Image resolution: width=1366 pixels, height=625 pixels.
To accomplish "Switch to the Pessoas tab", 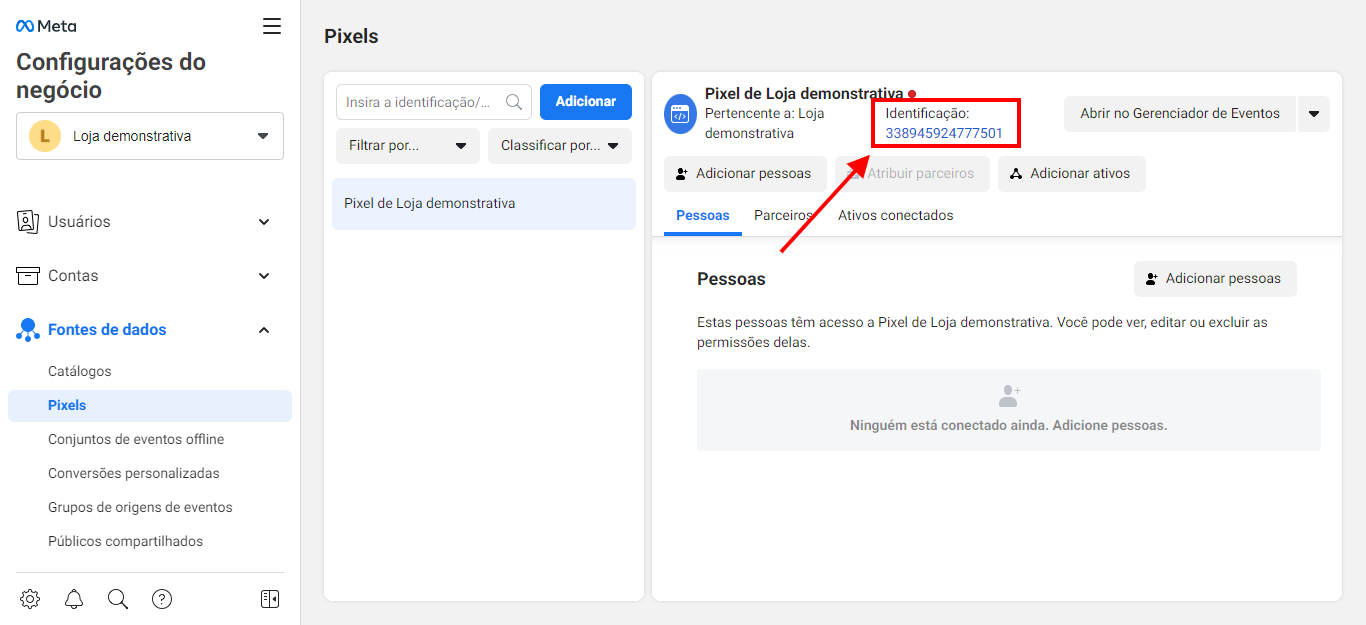I will pyautogui.click(x=703, y=216).
